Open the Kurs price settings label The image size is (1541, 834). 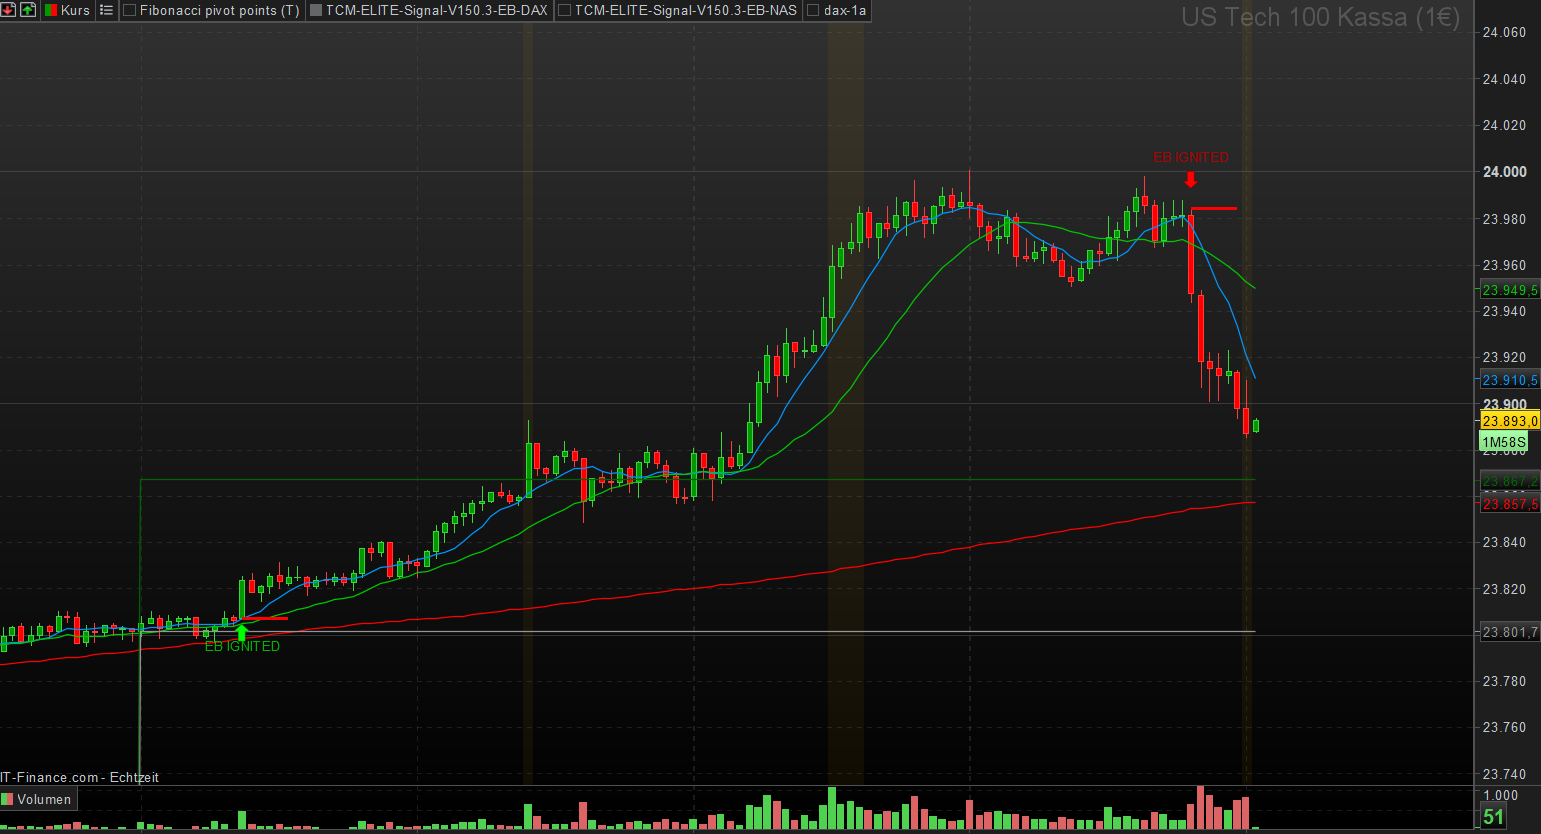[x=75, y=10]
